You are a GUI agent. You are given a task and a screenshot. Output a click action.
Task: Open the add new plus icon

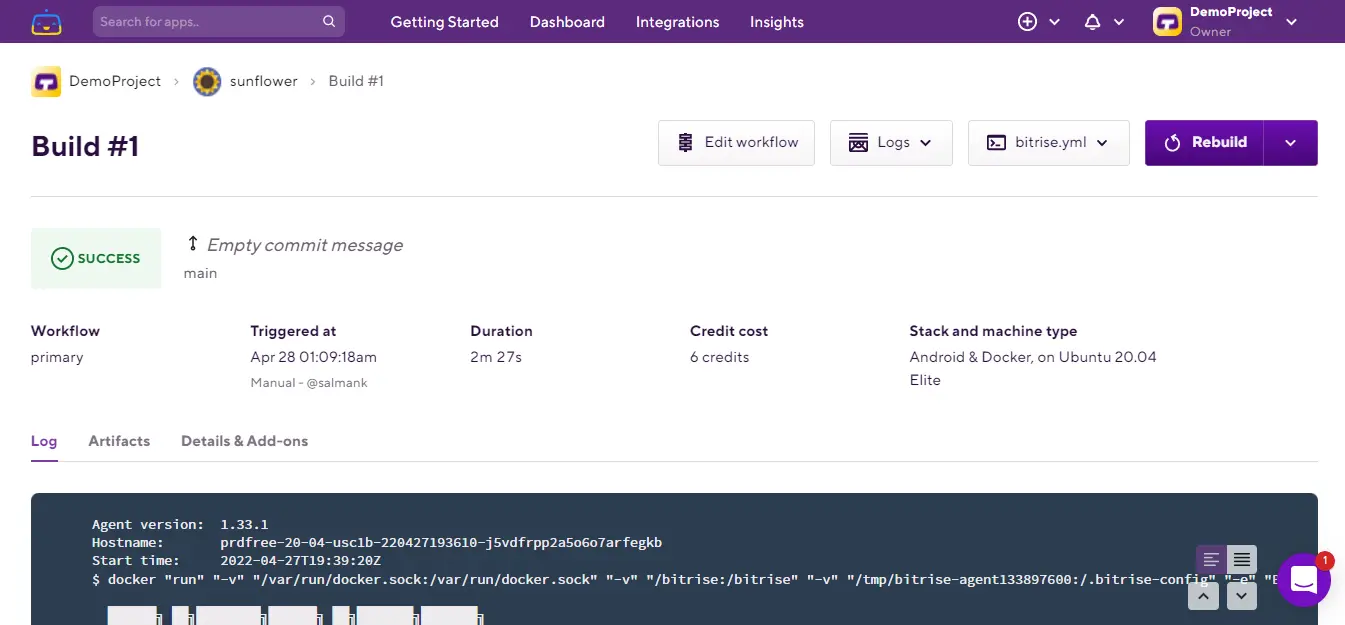1028,22
